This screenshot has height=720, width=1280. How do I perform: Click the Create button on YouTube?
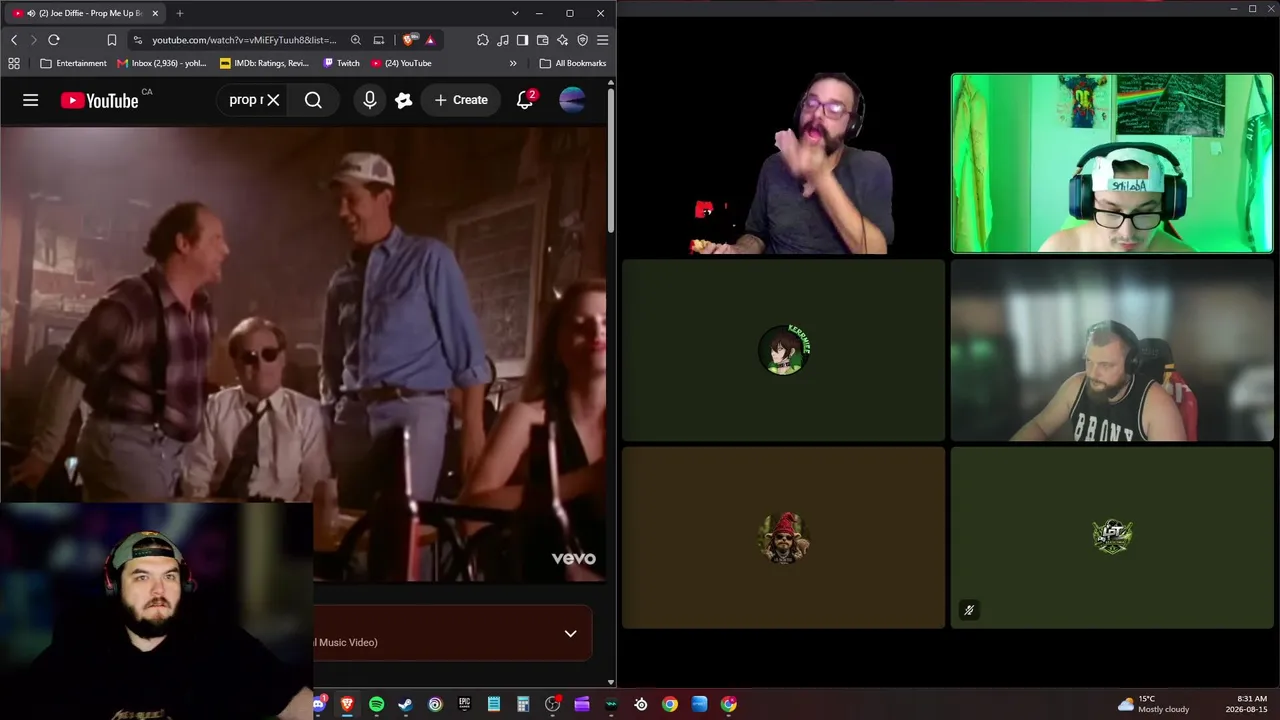(461, 100)
